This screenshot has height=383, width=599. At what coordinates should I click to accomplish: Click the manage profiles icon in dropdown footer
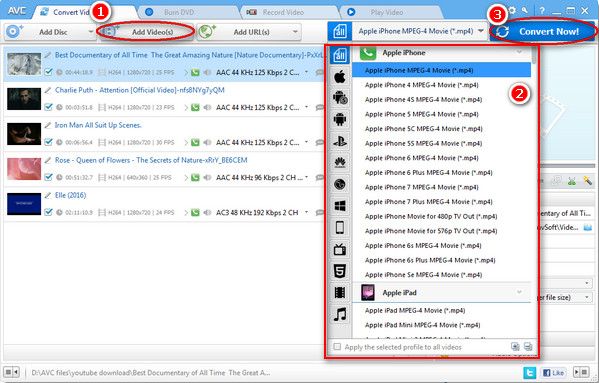click(x=528, y=346)
